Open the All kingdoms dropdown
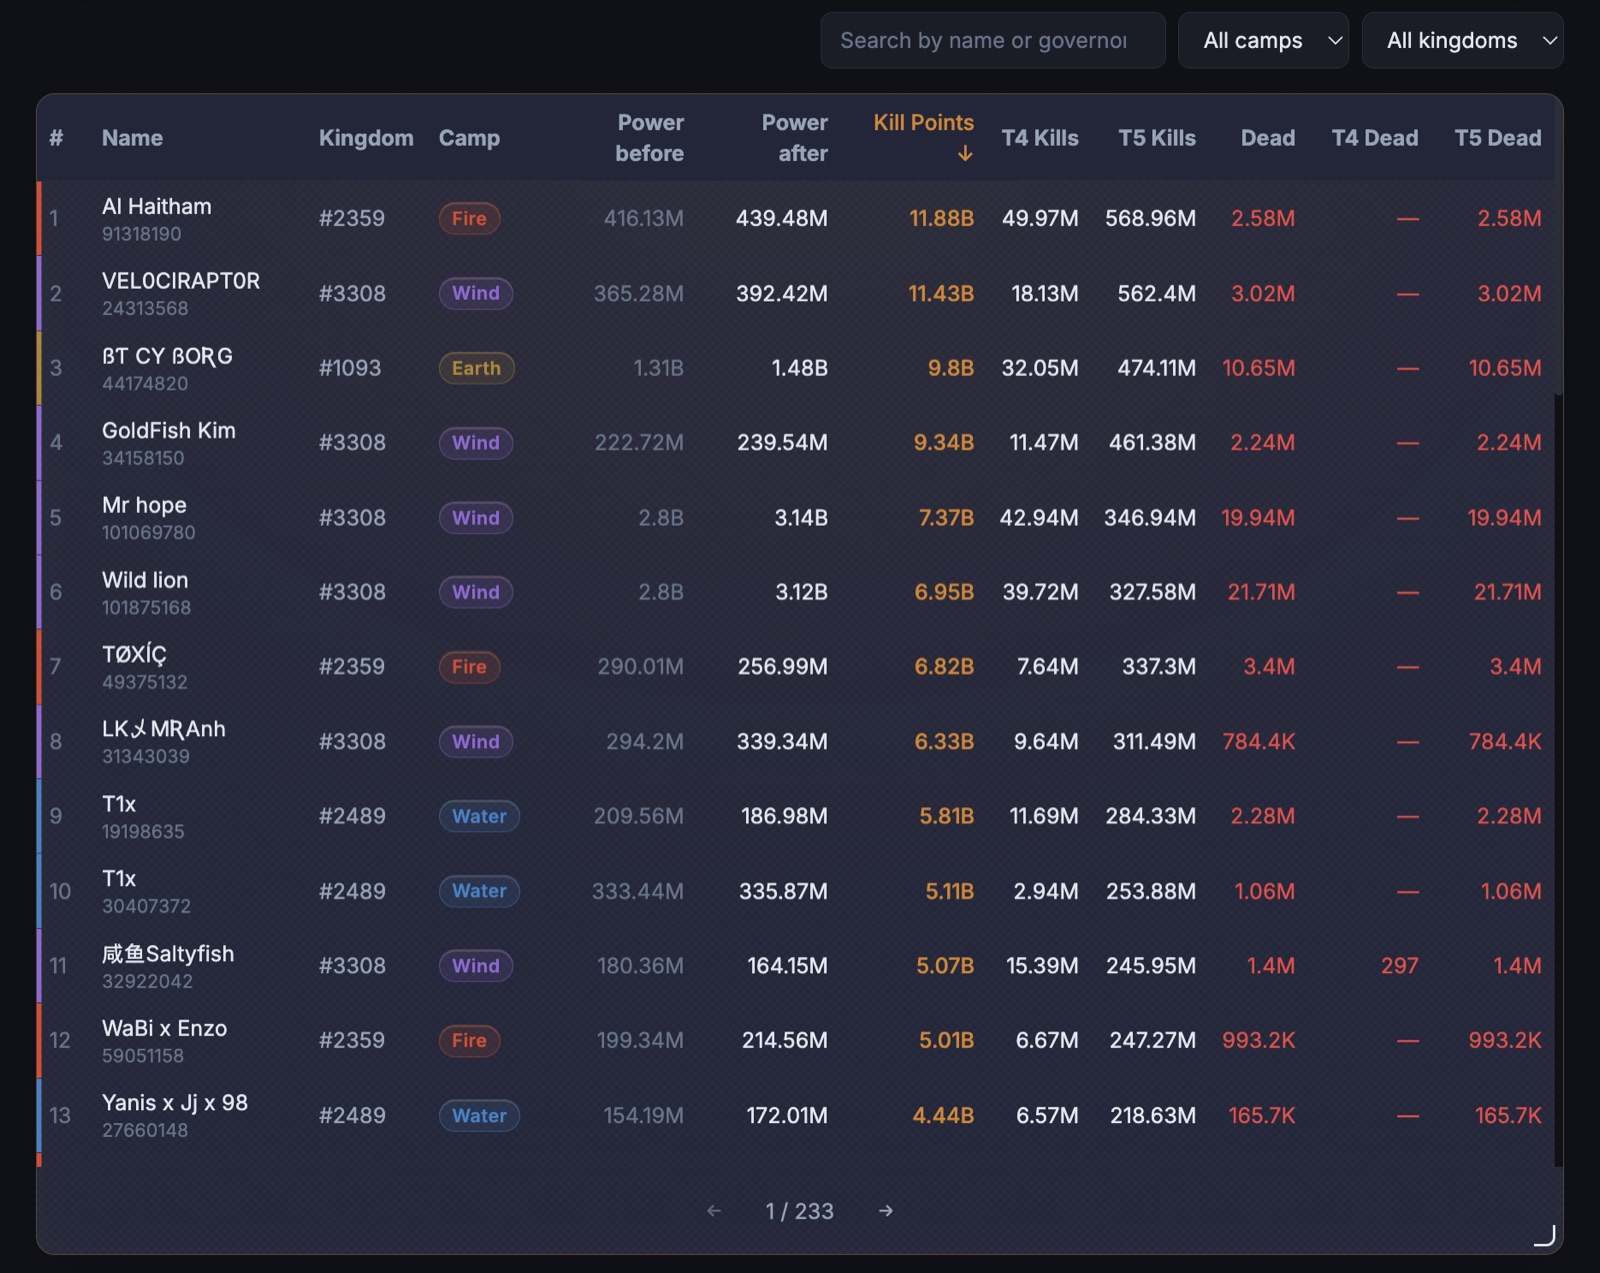This screenshot has height=1273, width=1600. pyautogui.click(x=1463, y=41)
